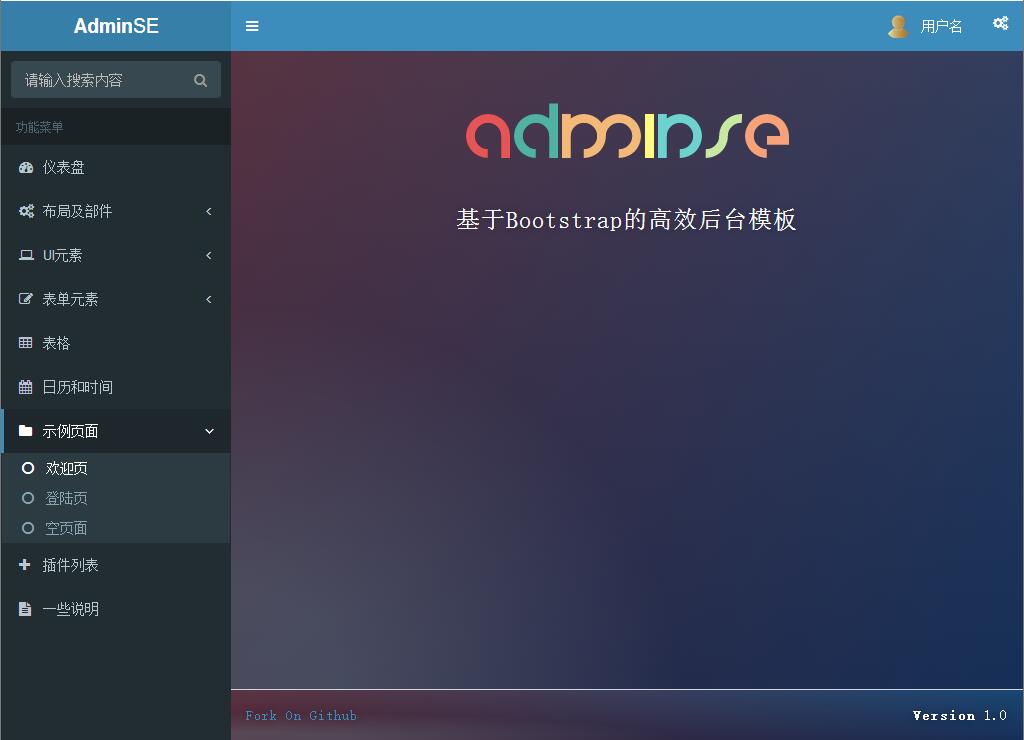This screenshot has width=1024, height=740.
Task: Click the 一些说明 document icon
Action: [25, 609]
